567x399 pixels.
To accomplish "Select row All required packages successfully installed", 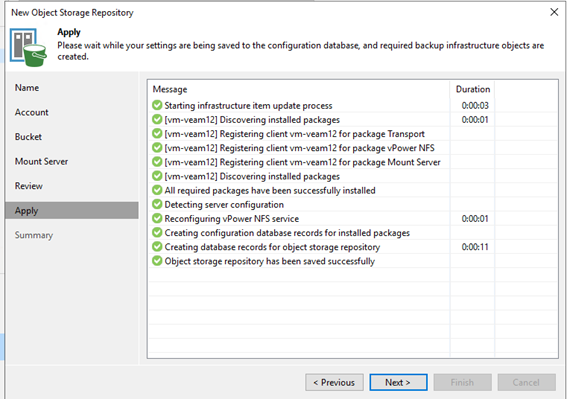I will click(353, 190).
